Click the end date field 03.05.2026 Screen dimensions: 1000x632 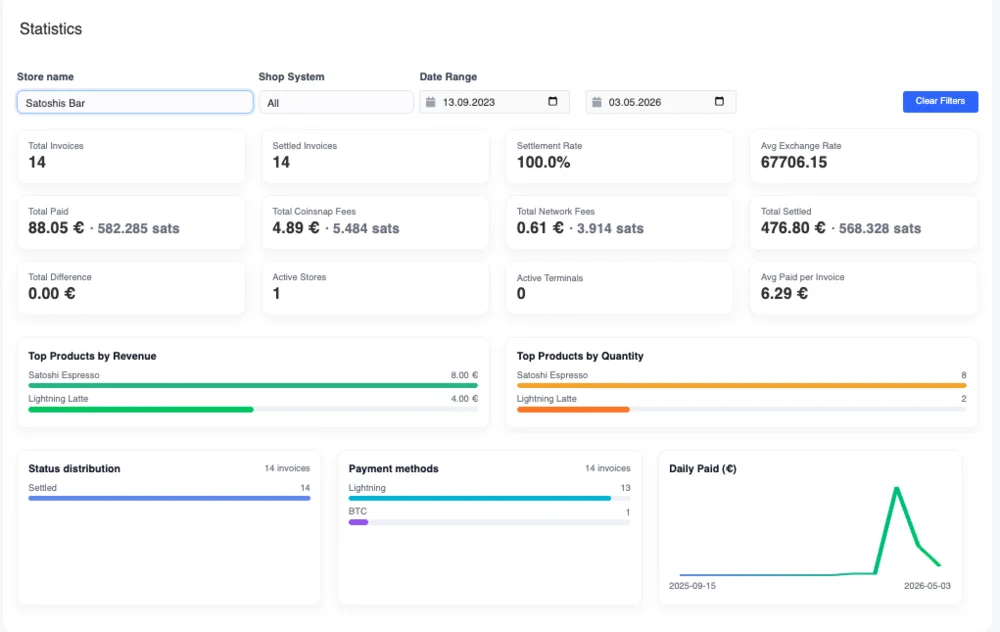pyautogui.click(x=661, y=102)
